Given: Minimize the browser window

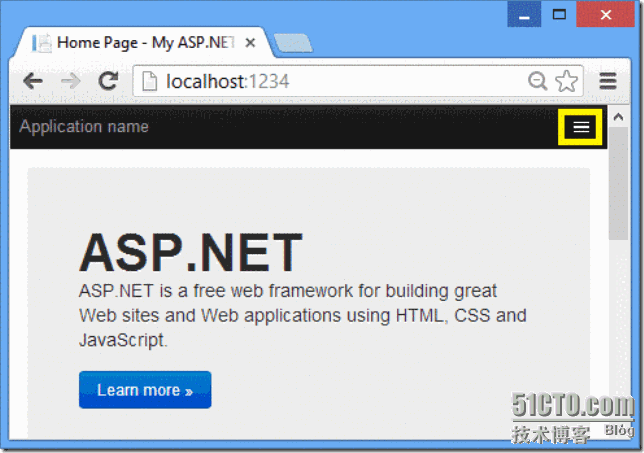Looking at the screenshot, I should [524, 15].
